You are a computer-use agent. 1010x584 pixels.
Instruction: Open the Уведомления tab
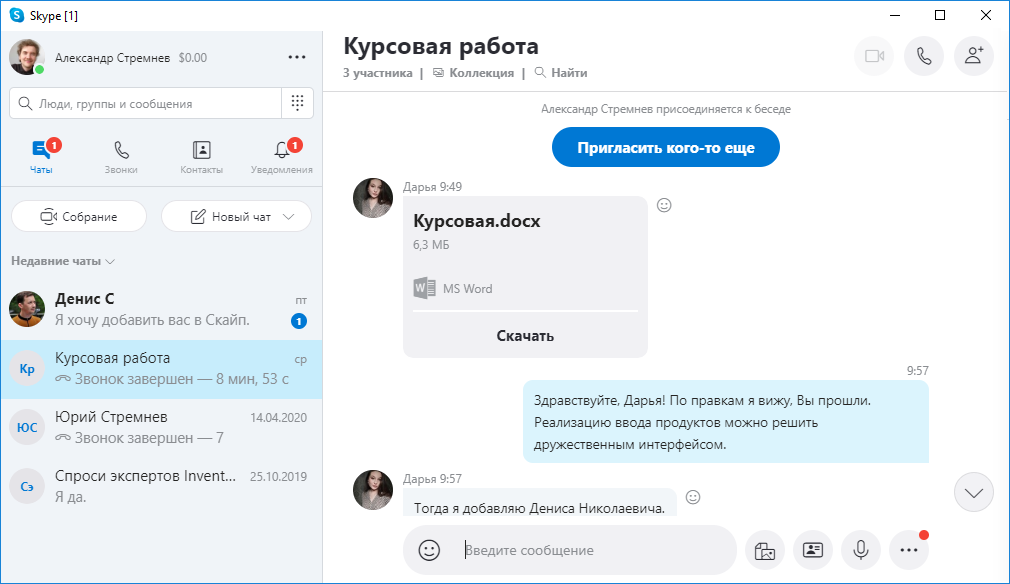[x=281, y=156]
